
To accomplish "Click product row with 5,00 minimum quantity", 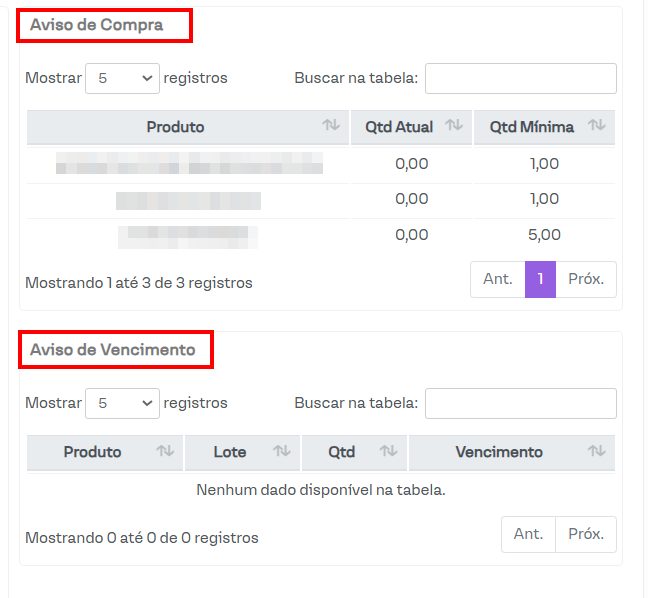I will click(x=188, y=236).
